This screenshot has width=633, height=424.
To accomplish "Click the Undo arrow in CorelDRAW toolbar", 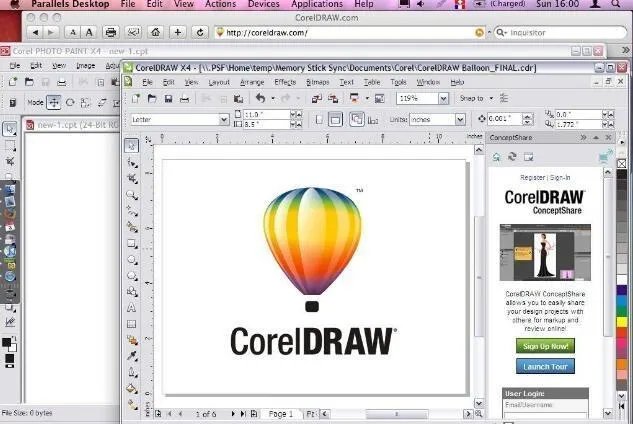I will click(x=260, y=99).
